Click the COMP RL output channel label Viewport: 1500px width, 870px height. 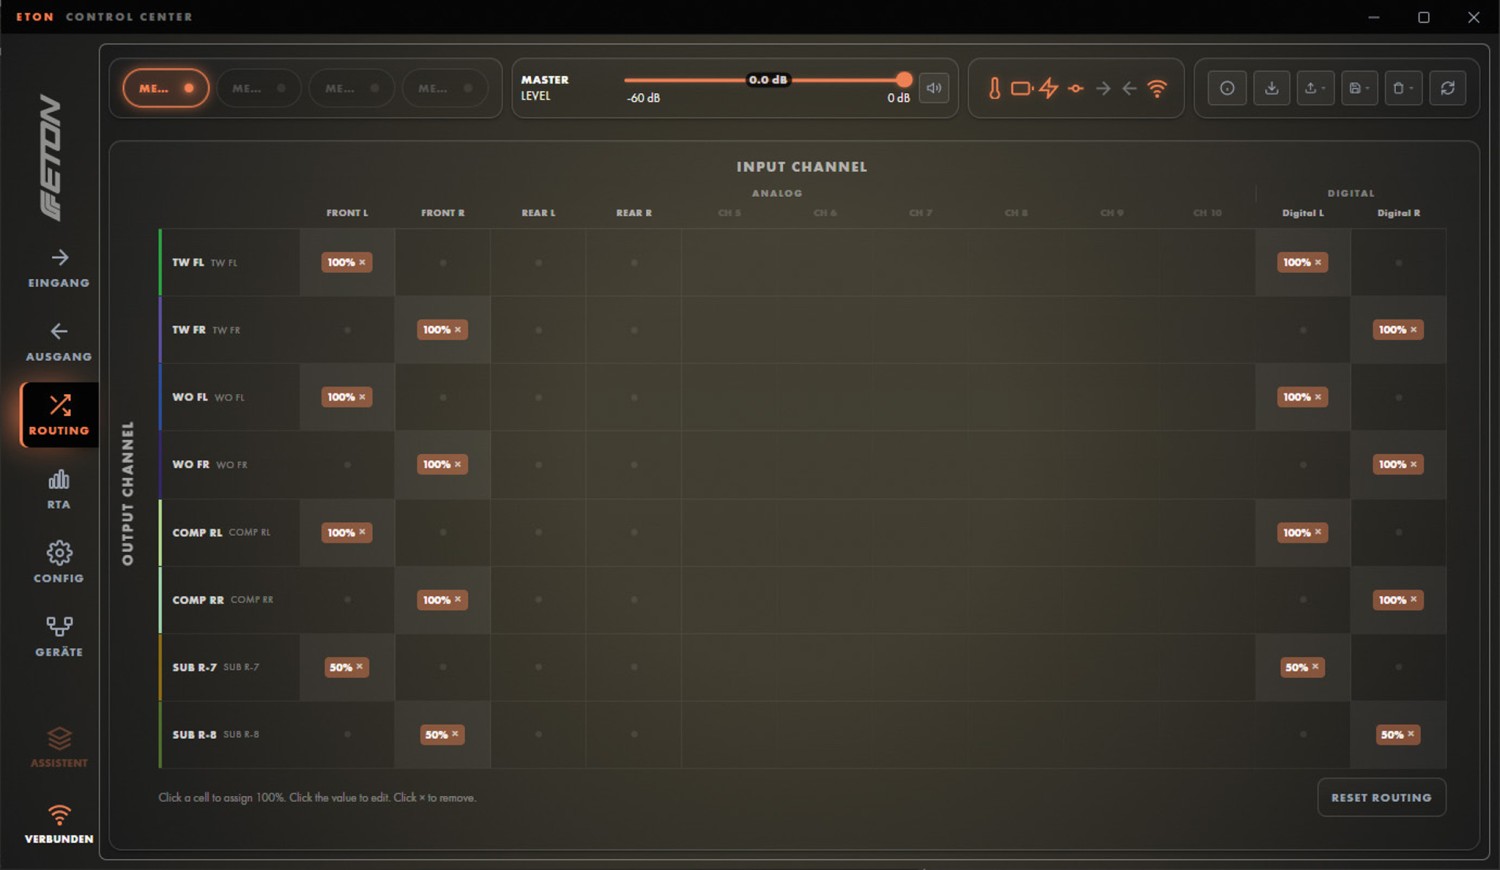[197, 532]
